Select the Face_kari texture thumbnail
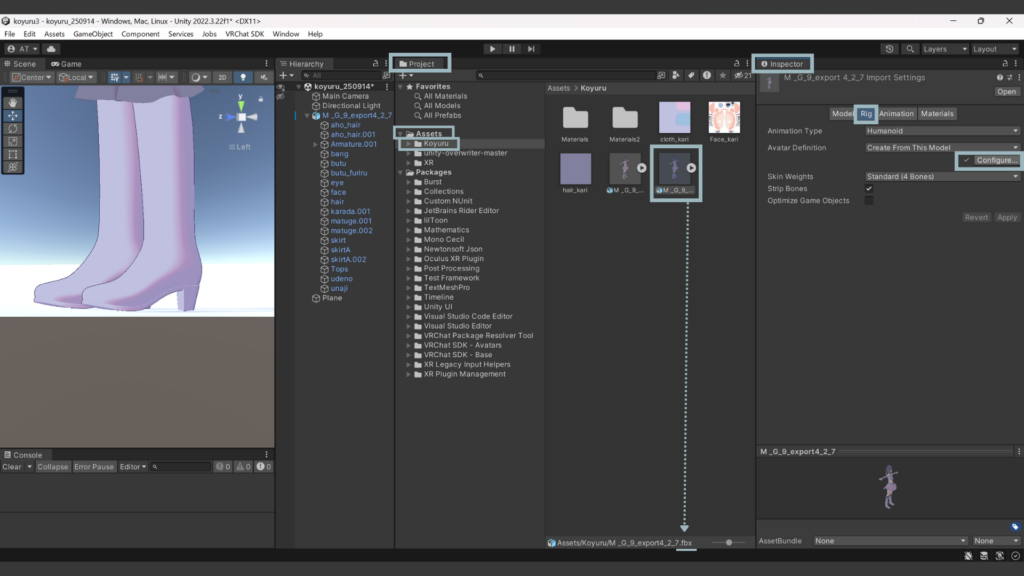The width and height of the screenshot is (1024, 576). (724, 118)
